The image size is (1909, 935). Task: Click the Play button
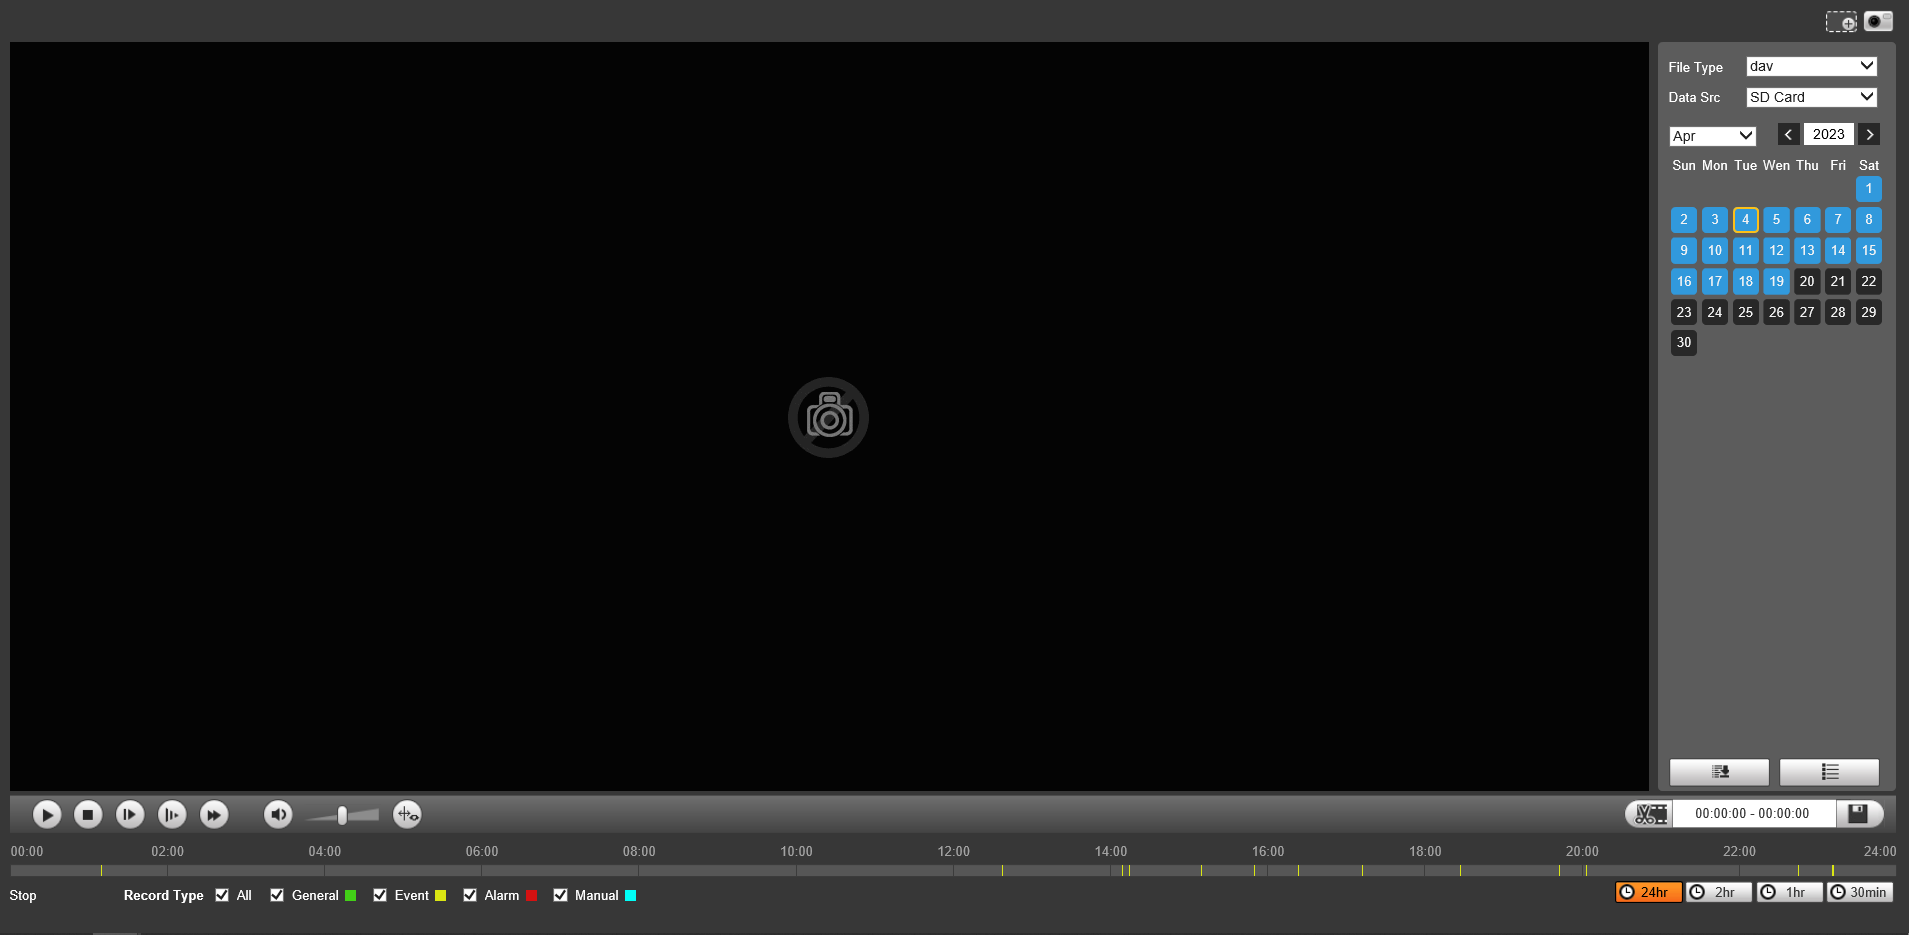(46, 815)
